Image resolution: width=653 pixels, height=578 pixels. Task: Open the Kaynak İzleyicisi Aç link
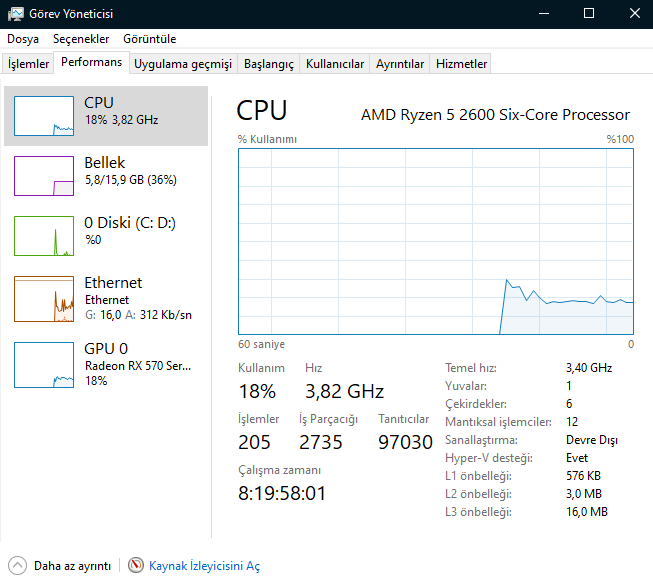coord(204,566)
